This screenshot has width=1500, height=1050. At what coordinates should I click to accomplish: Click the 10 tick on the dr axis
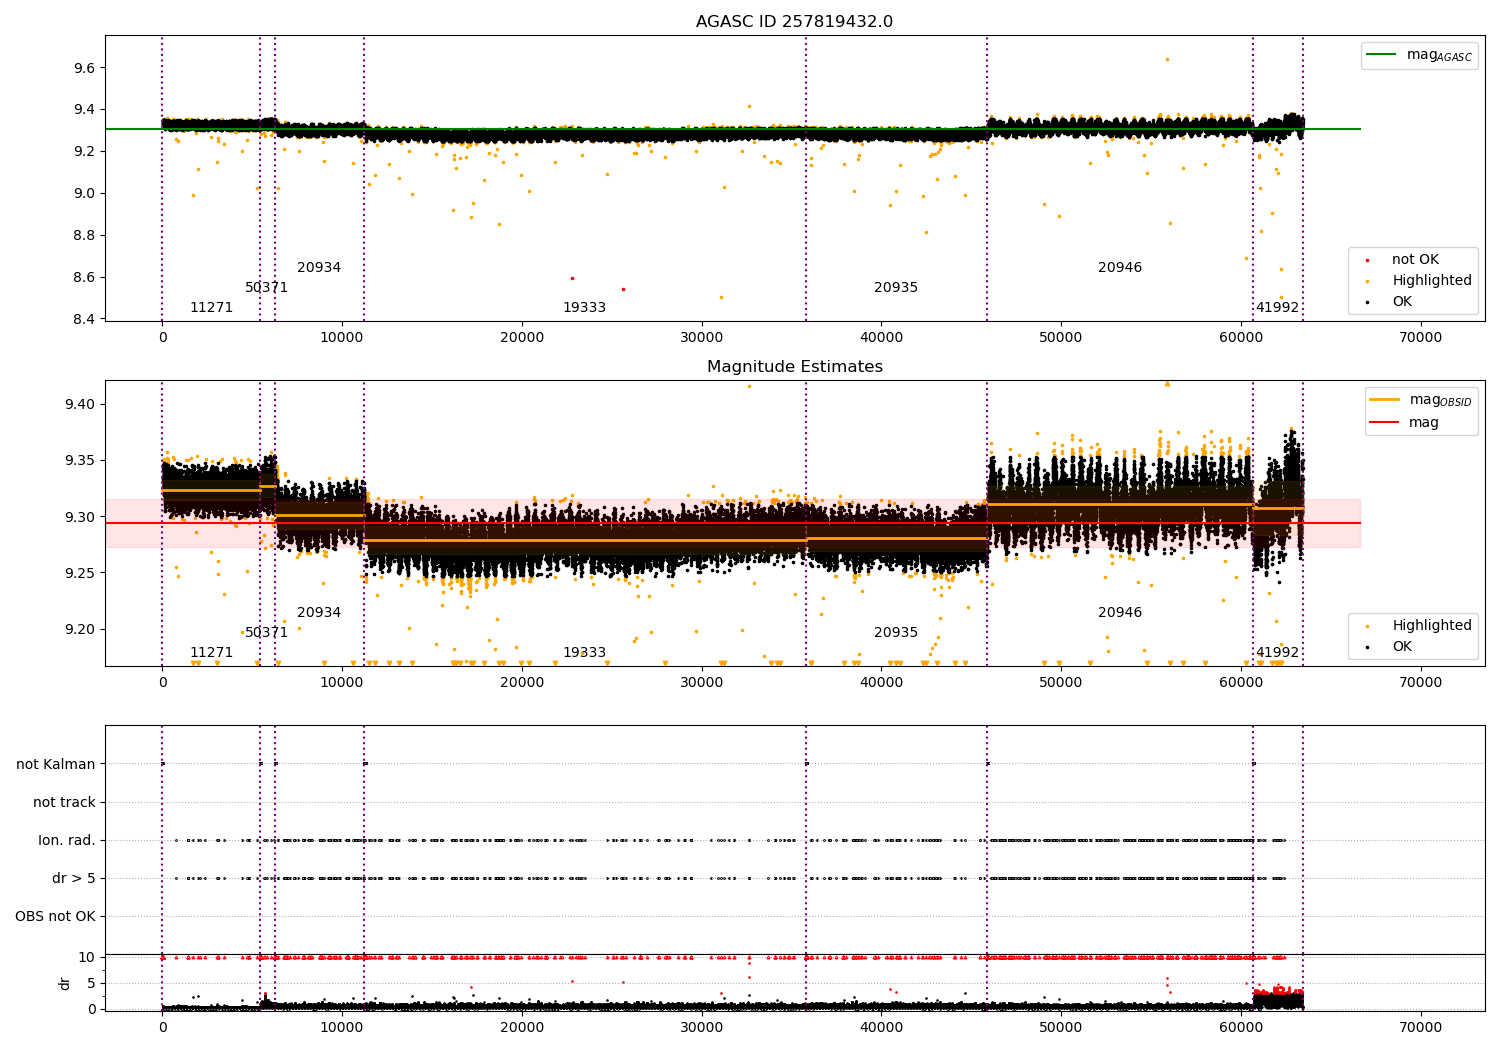pyautogui.click(x=87, y=958)
